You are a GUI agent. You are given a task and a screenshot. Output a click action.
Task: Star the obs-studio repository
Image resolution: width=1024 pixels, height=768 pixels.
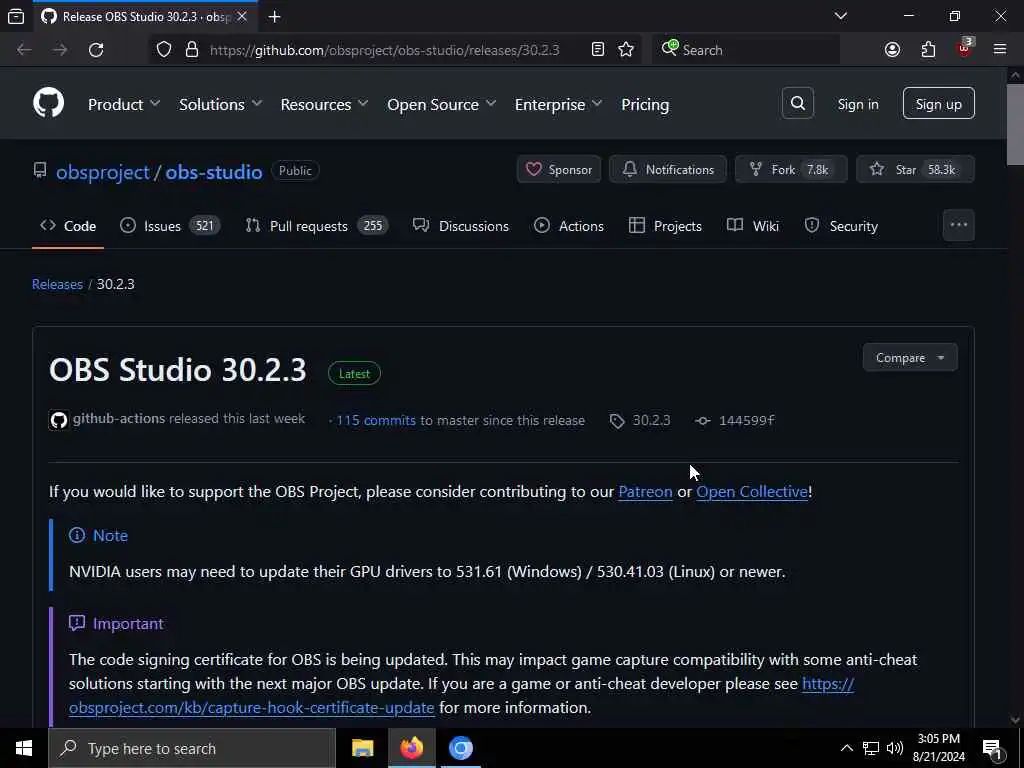915,170
